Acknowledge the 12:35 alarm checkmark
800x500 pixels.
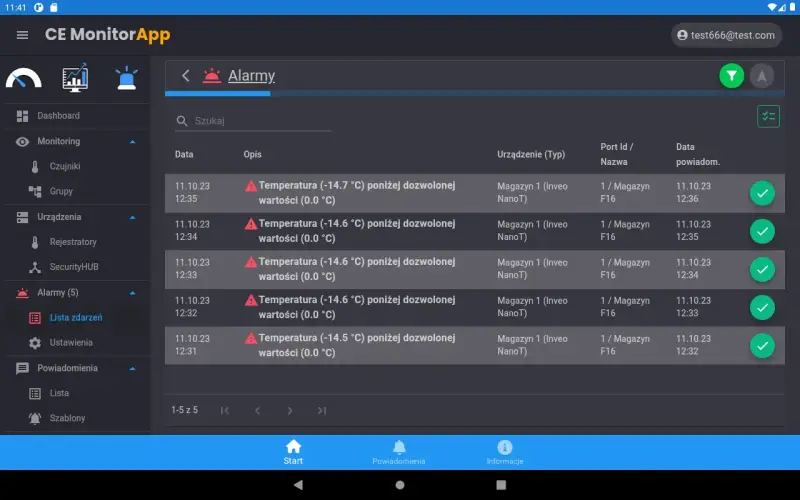[762, 193]
